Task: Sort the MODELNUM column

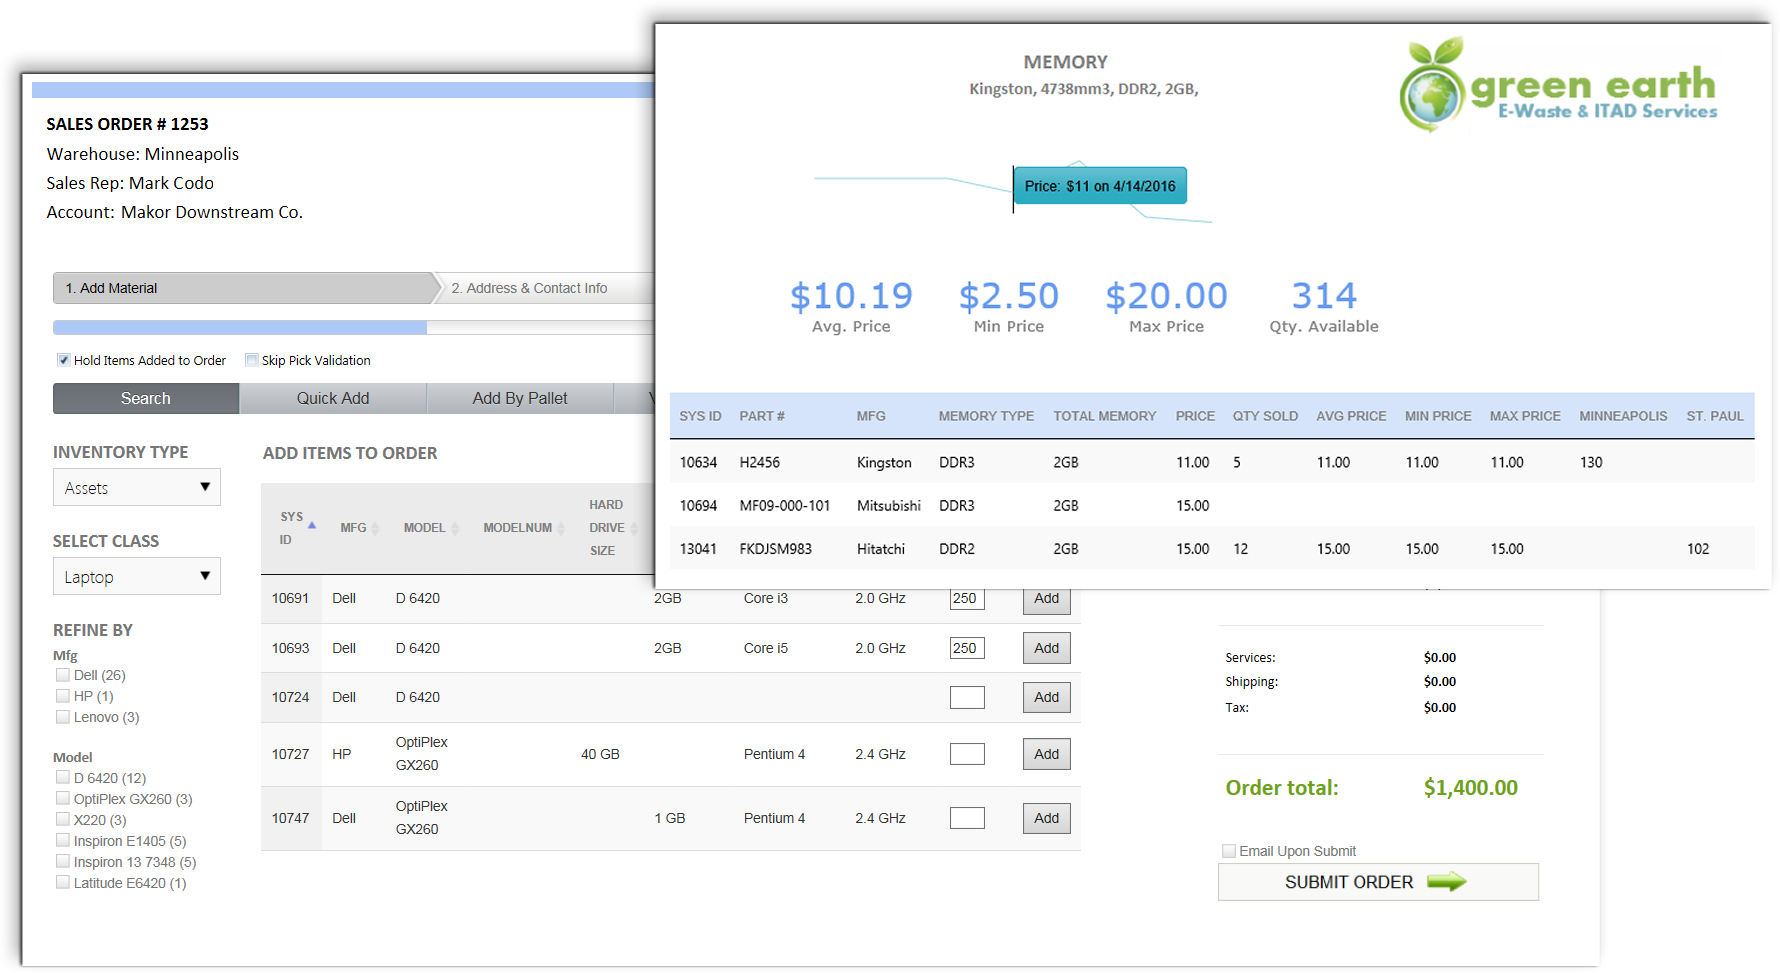Action: (561, 529)
